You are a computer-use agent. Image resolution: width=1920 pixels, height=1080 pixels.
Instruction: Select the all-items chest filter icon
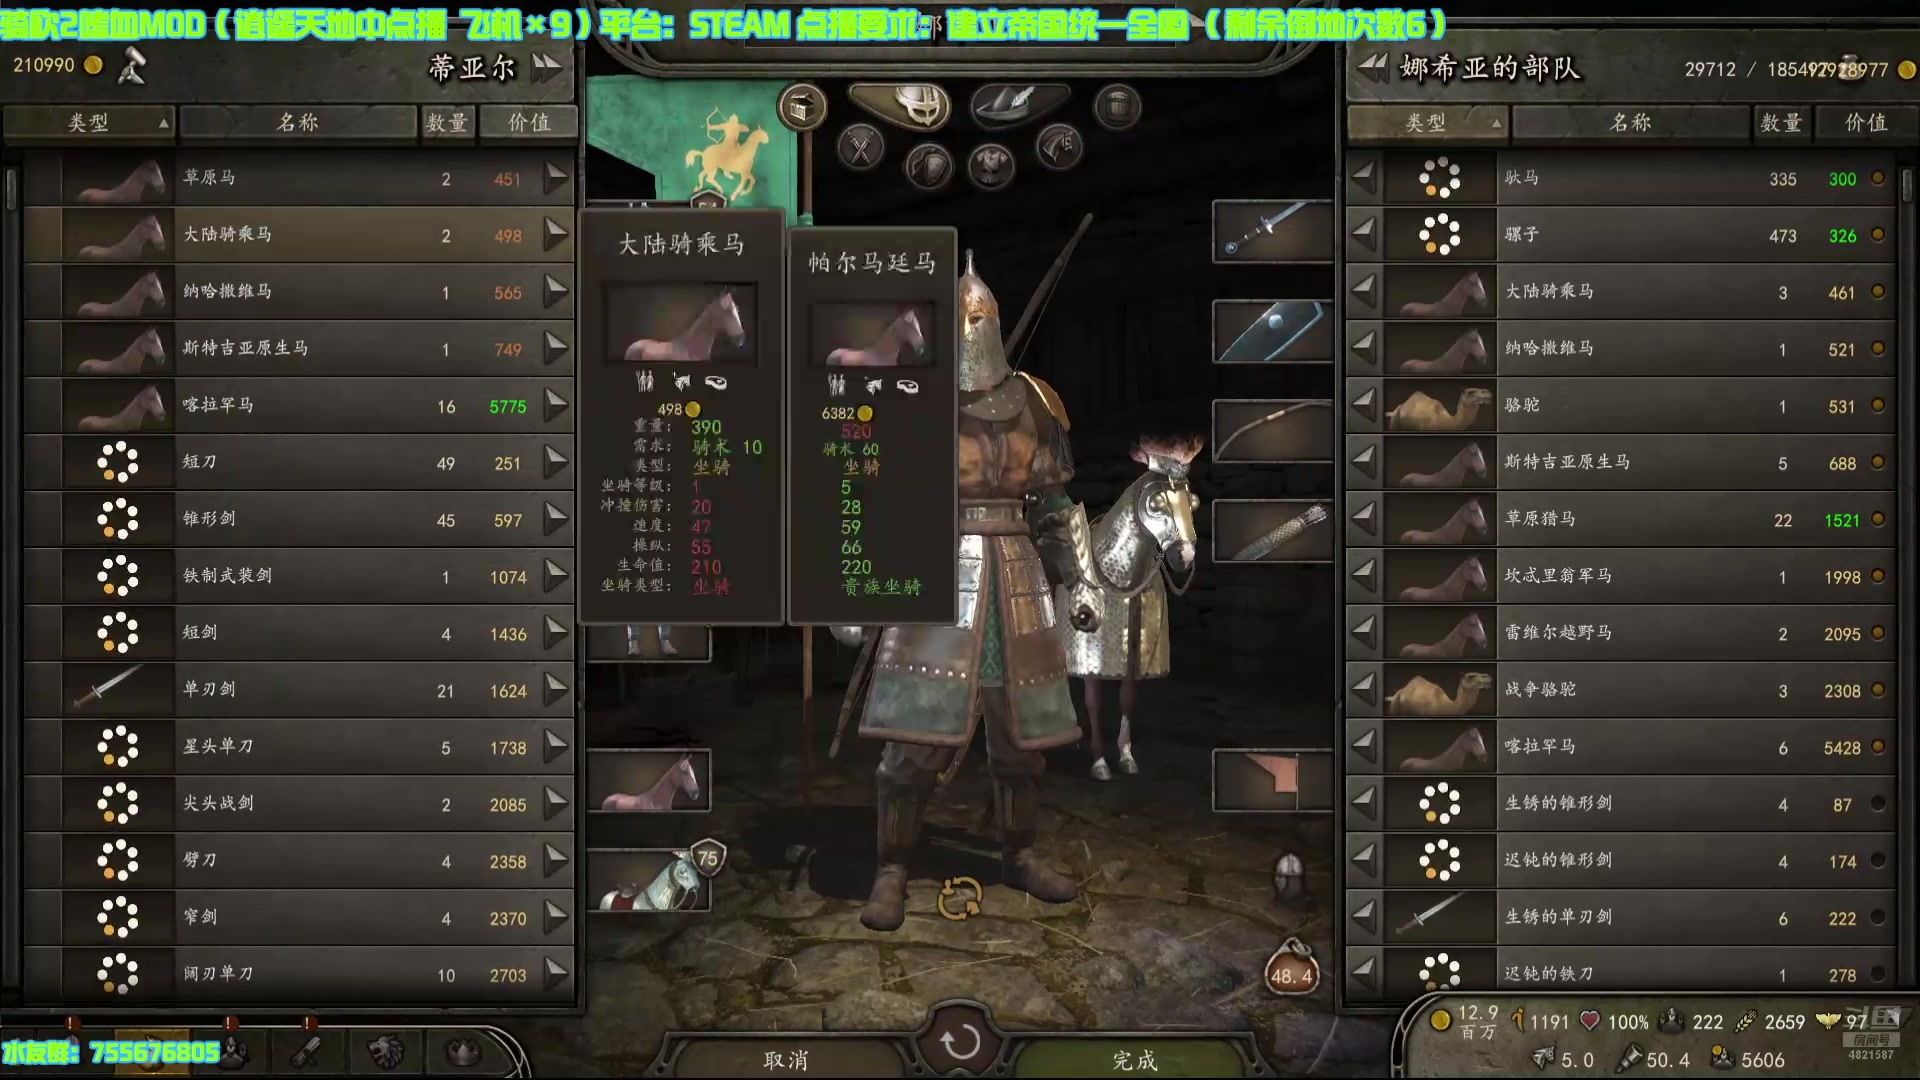801,107
